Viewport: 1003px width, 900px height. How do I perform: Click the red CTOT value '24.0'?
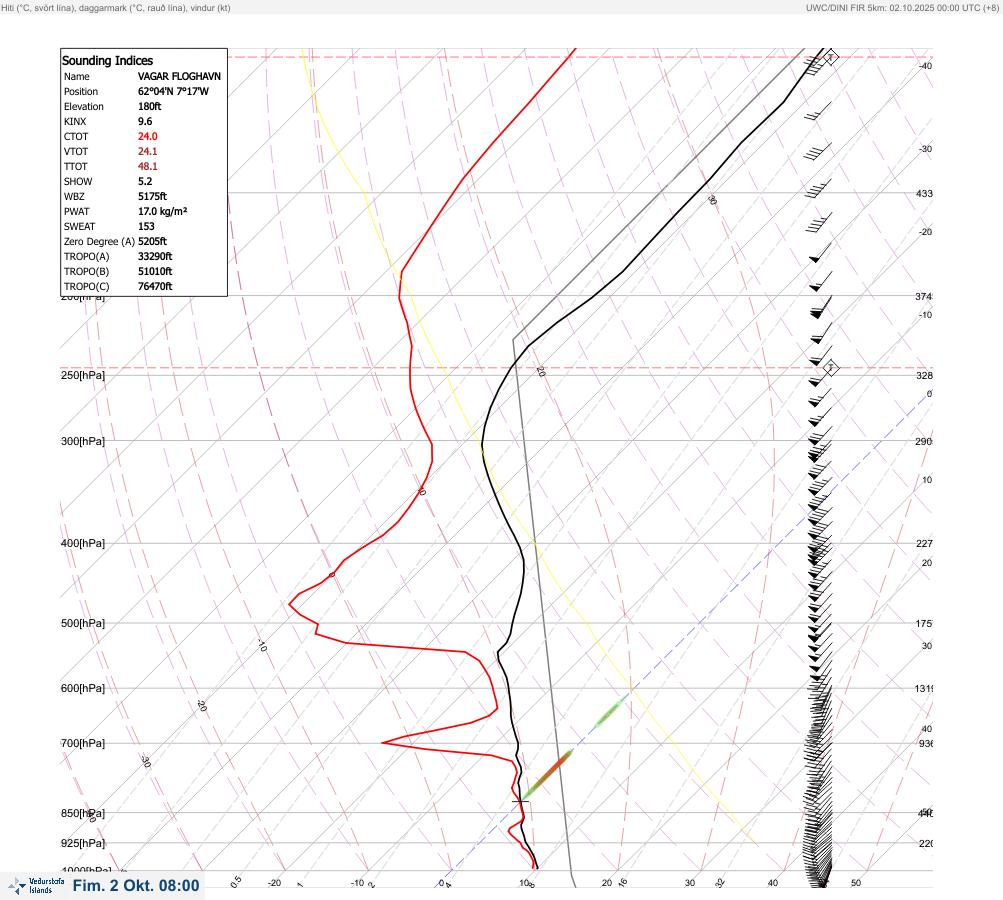(x=148, y=136)
